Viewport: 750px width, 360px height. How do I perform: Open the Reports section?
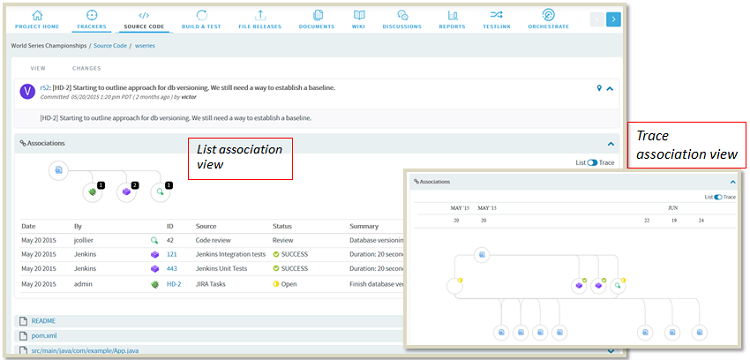(452, 20)
